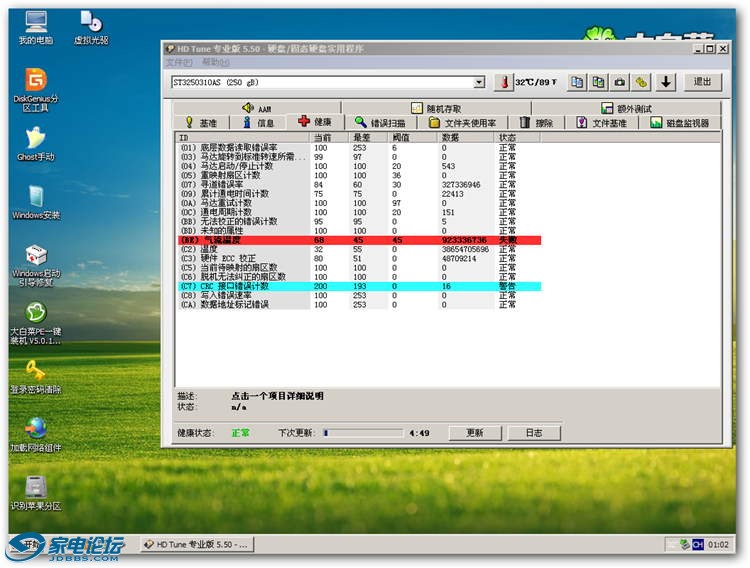Click the 最差 column header
This screenshot has width=750, height=568.
tap(369, 138)
